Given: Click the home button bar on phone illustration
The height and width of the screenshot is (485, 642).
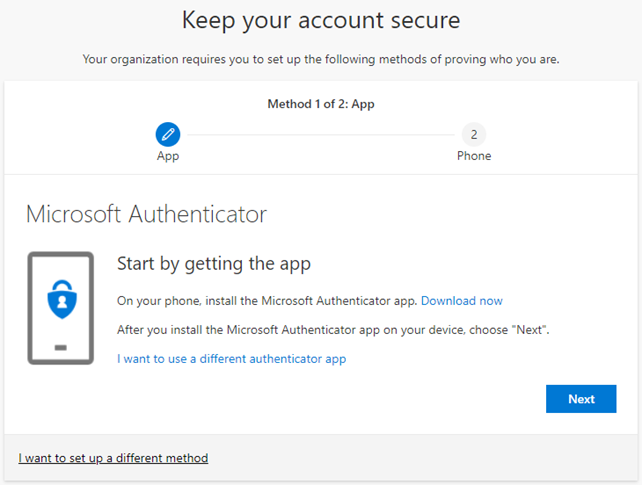Looking at the screenshot, I should point(60,348).
